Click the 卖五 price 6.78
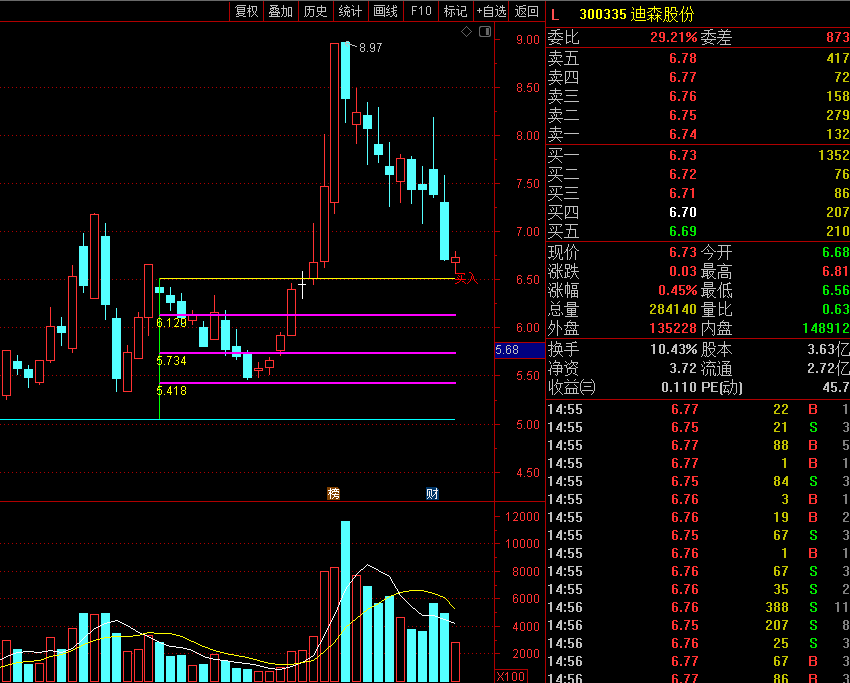 (x=682, y=58)
